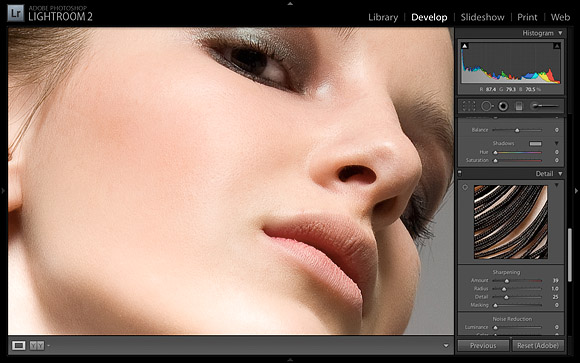Click the Luminance value 0
580x363 pixels.
tap(557, 327)
